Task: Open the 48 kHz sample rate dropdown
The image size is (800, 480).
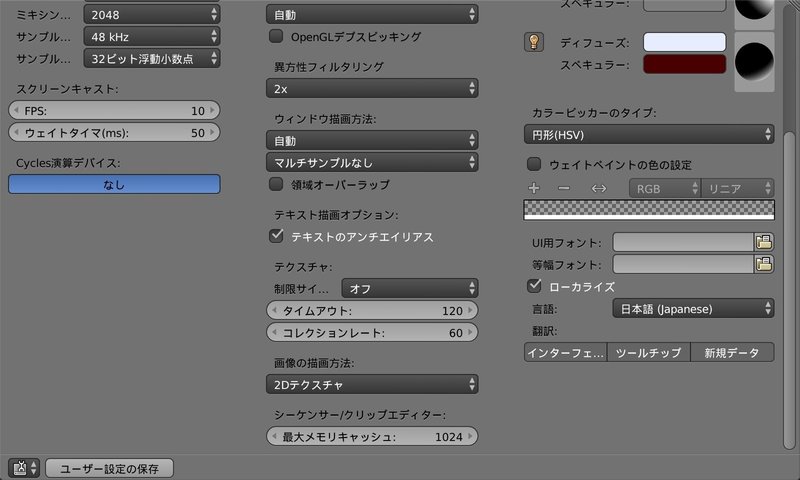Action: [152, 37]
